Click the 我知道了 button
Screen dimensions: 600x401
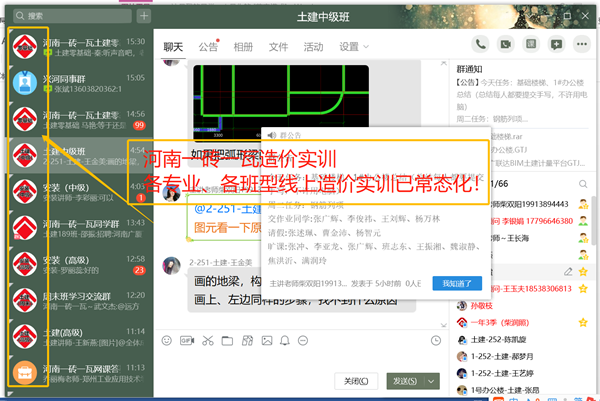[x=457, y=284]
